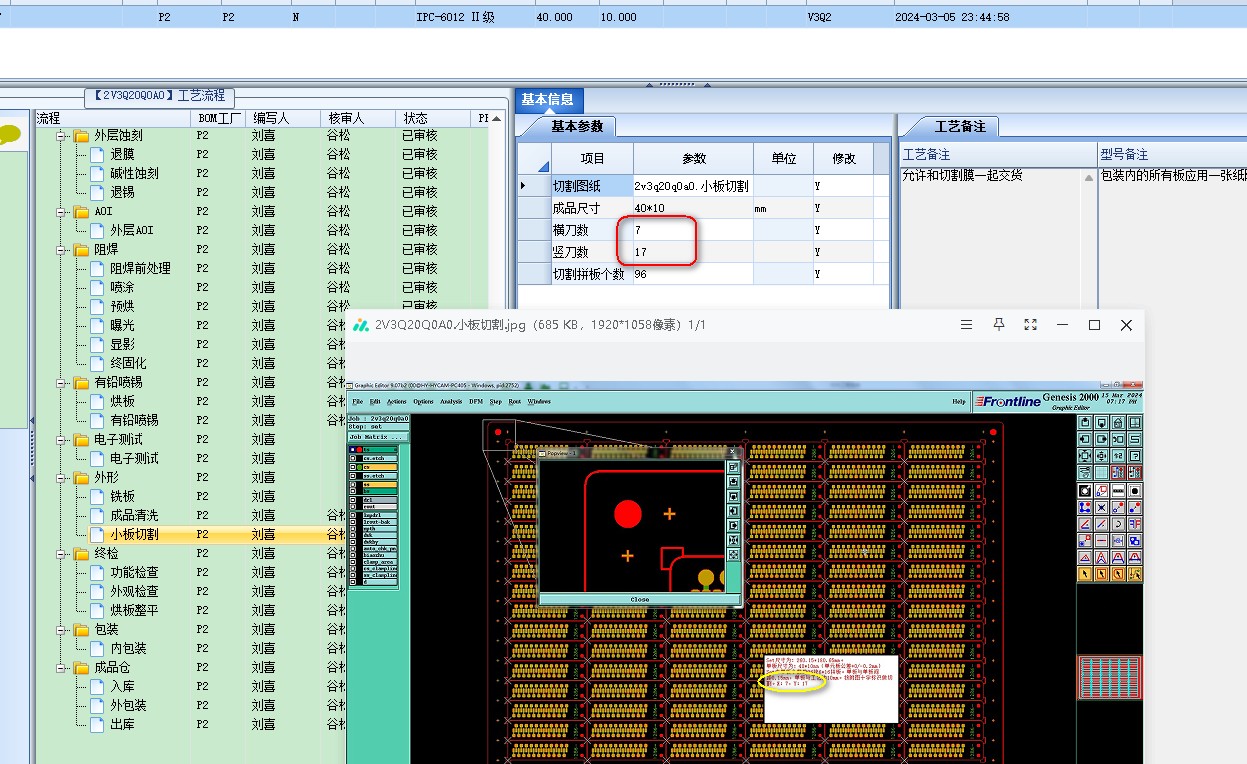Click the Close button in the Popview panel
The height and width of the screenshot is (764, 1247).
[x=639, y=599]
